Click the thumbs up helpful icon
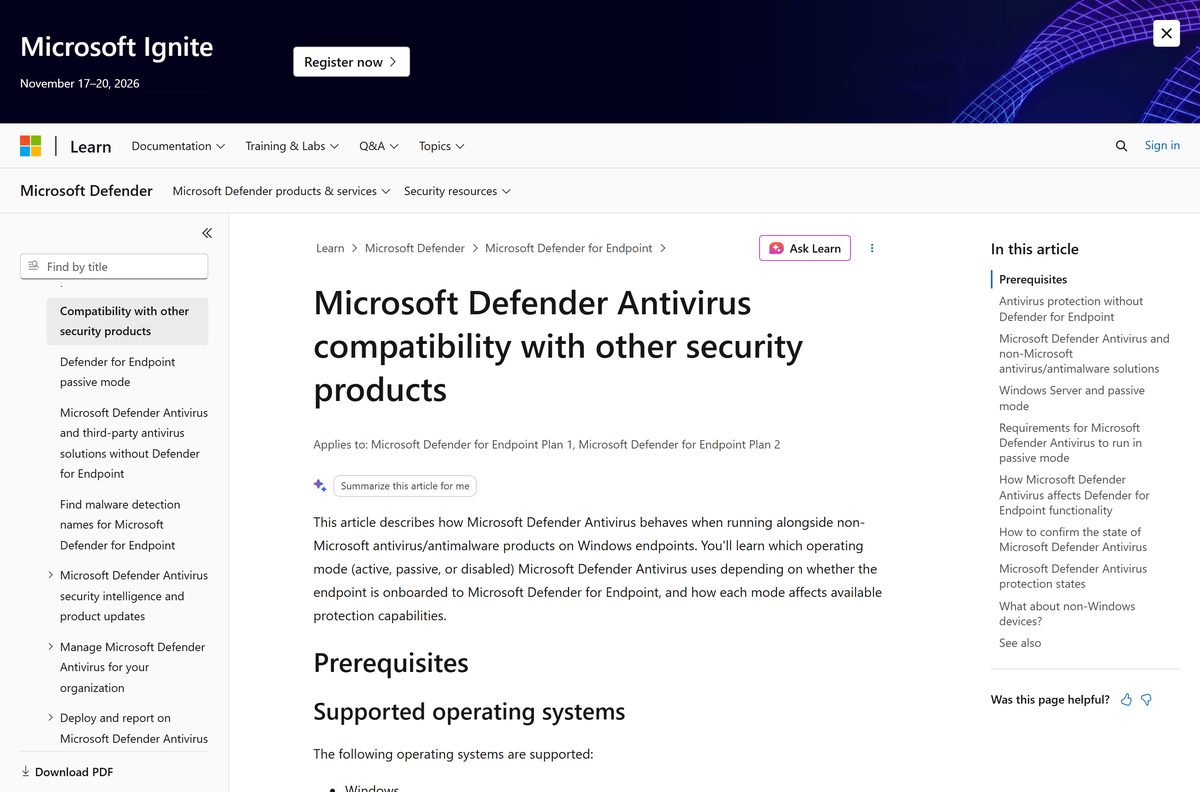 pos(1126,700)
